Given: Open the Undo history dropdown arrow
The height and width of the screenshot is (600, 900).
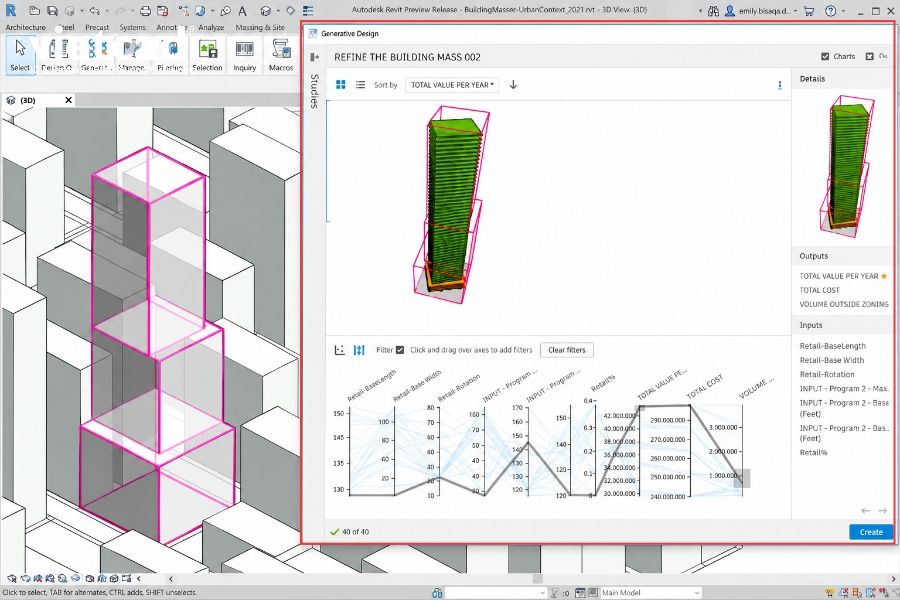Looking at the screenshot, I should pyautogui.click(x=107, y=11).
